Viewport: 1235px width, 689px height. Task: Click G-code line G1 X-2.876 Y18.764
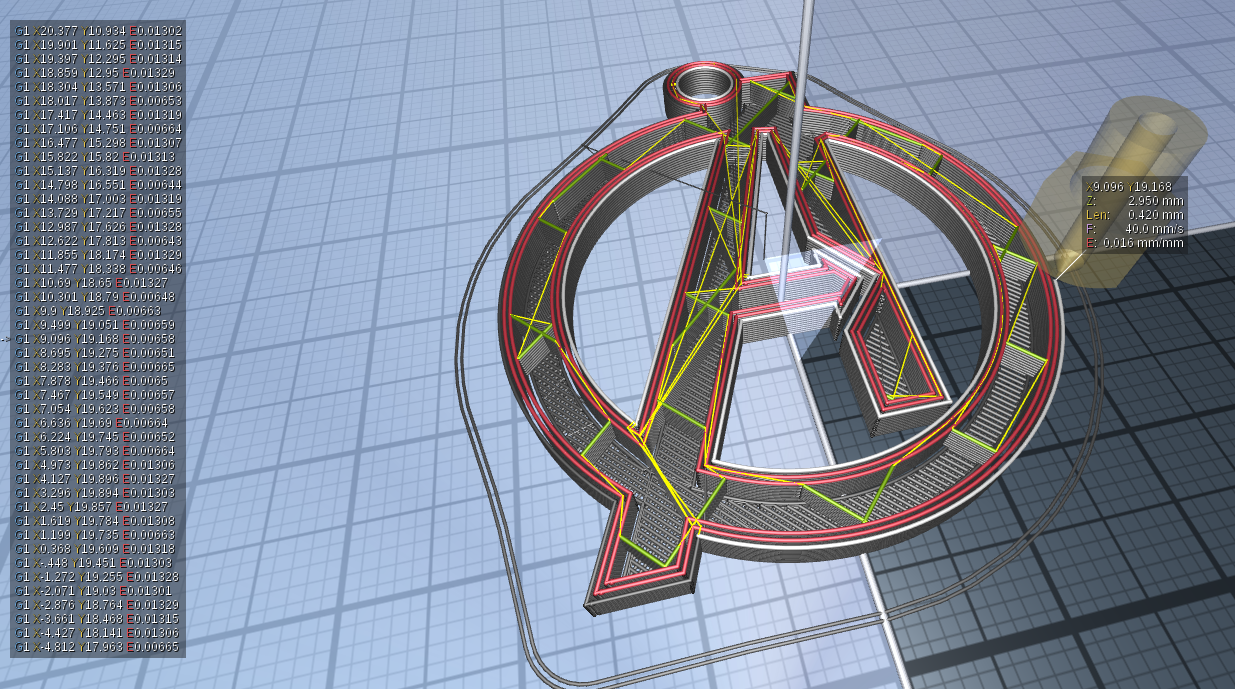tap(98, 605)
